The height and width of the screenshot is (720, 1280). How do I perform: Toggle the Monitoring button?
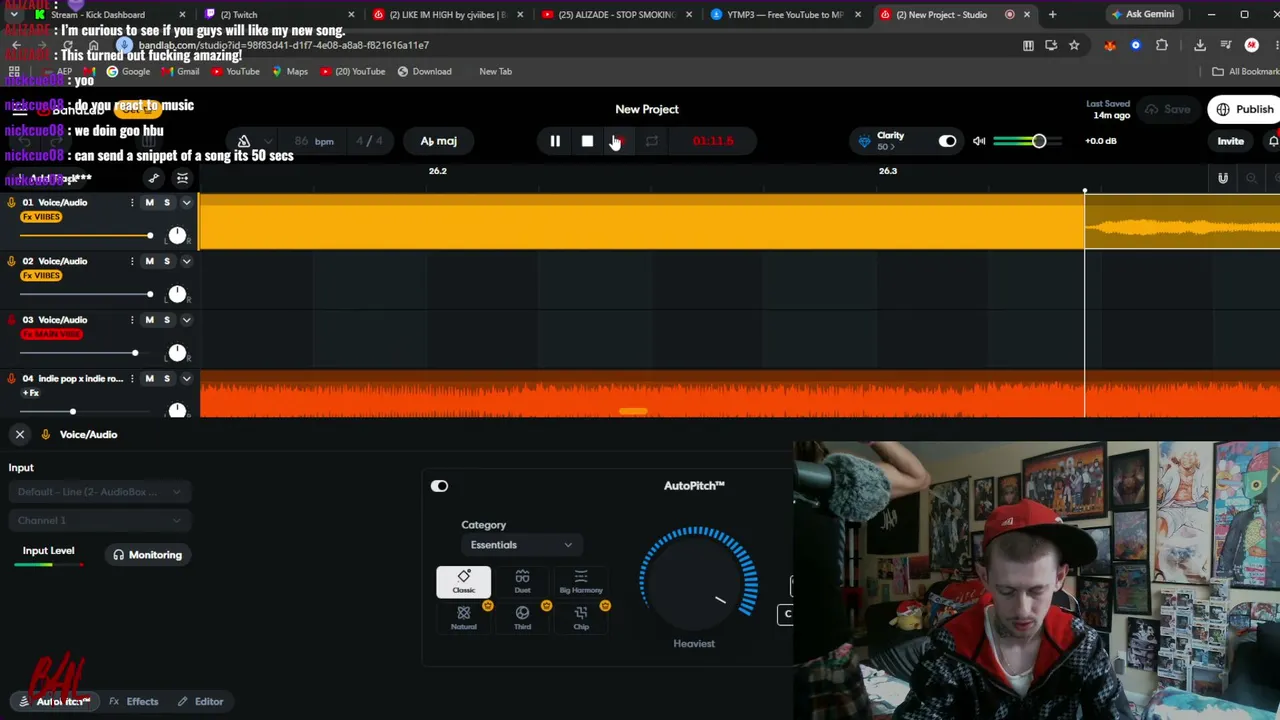tap(147, 555)
